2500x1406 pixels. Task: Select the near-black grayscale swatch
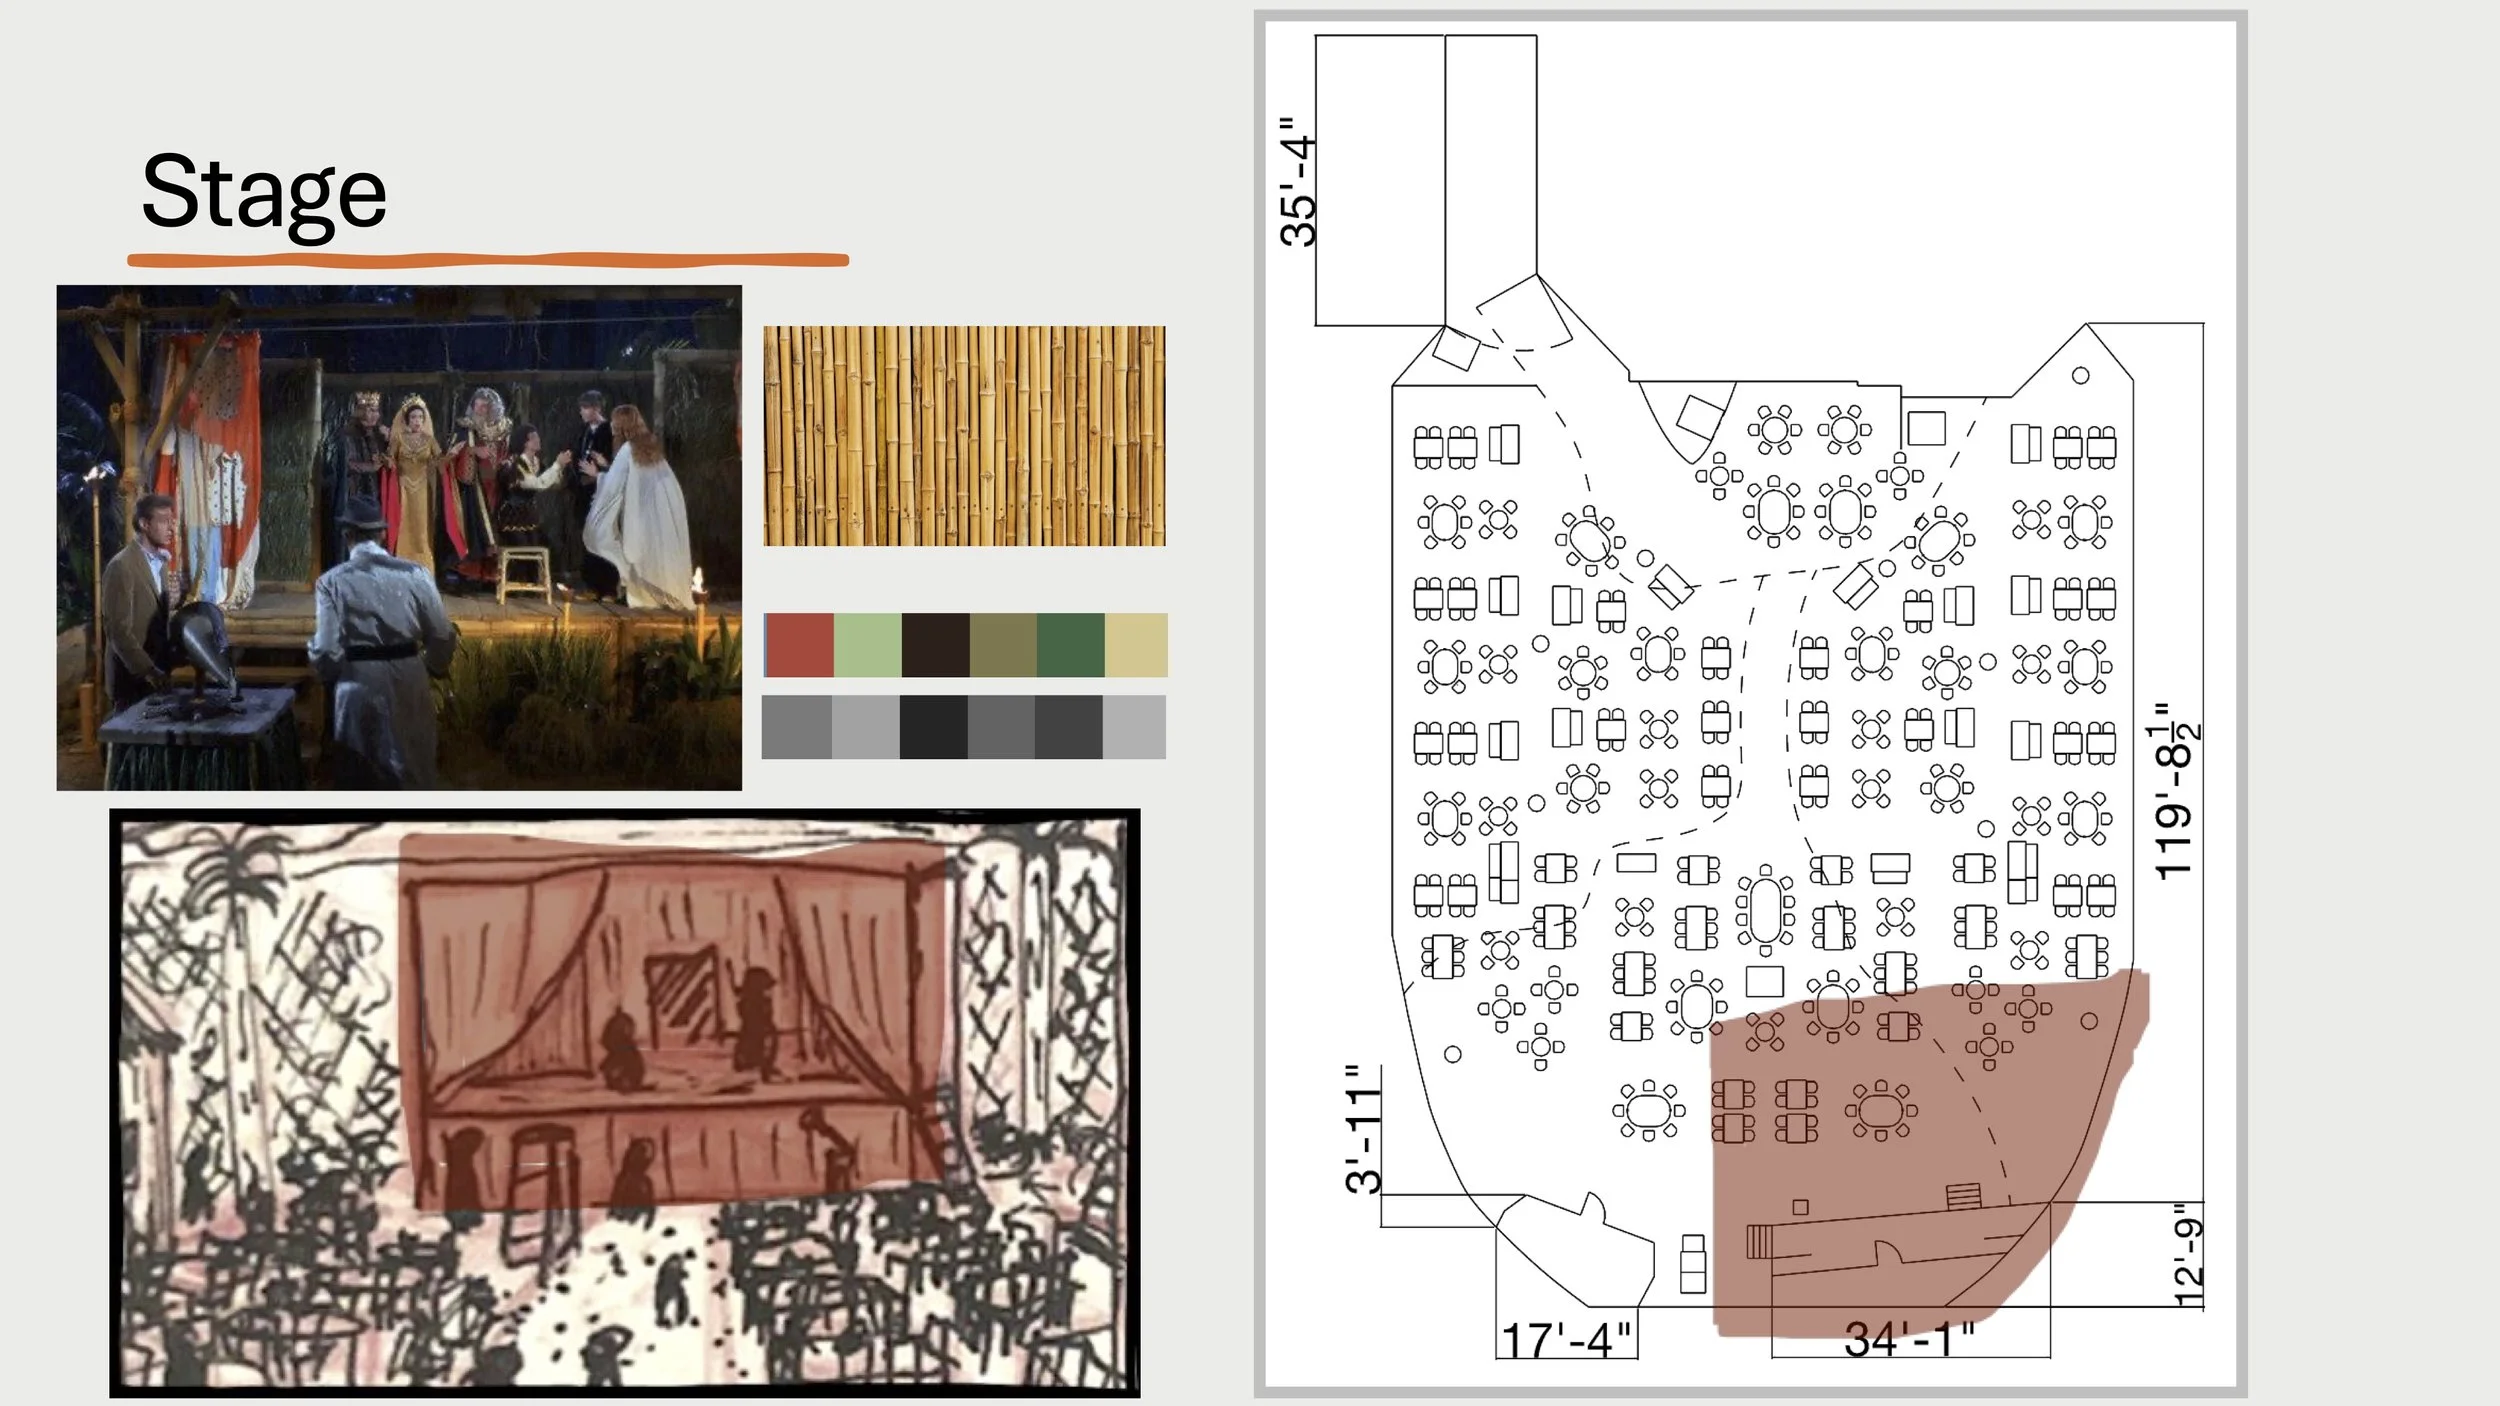click(x=933, y=727)
